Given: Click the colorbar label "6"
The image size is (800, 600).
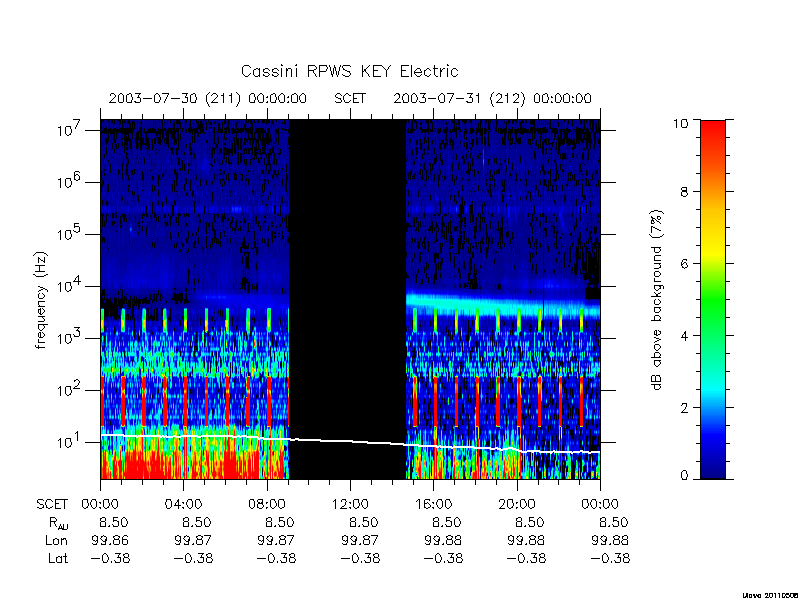Looking at the screenshot, I should 684,264.
